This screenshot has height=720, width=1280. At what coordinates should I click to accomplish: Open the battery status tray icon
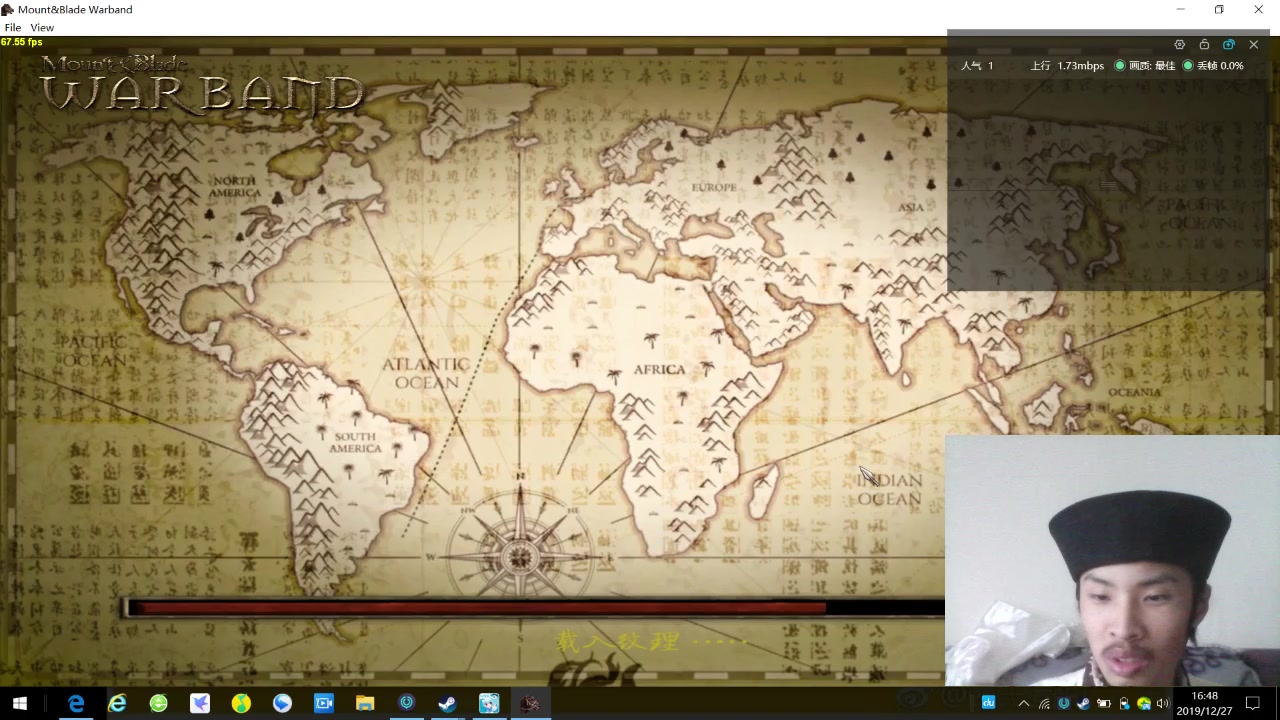pyautogui.click(x=1104, y=704)
